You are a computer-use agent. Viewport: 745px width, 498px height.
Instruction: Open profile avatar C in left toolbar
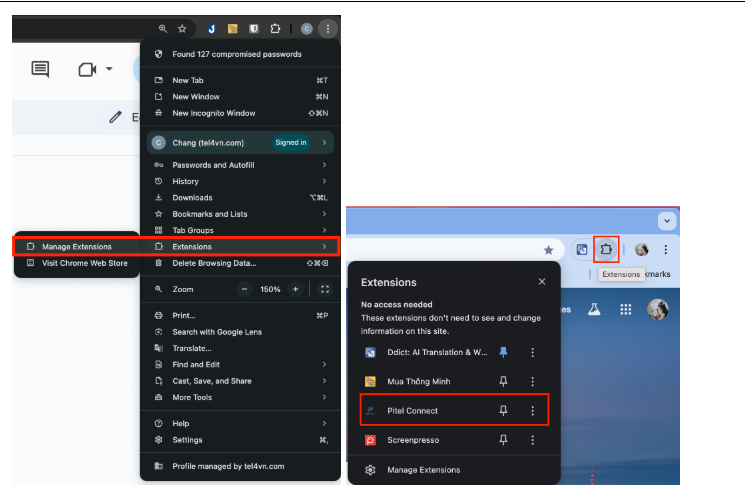tap(307, 29)
